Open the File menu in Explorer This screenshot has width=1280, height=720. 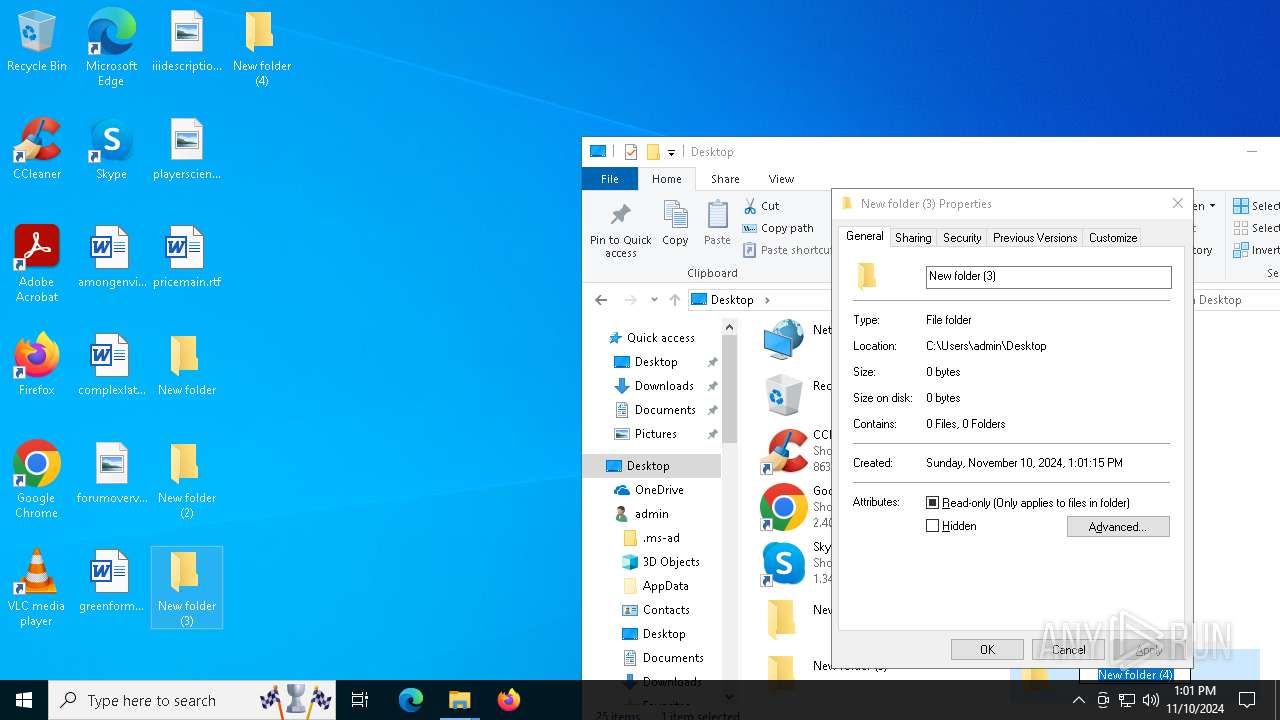609,179
